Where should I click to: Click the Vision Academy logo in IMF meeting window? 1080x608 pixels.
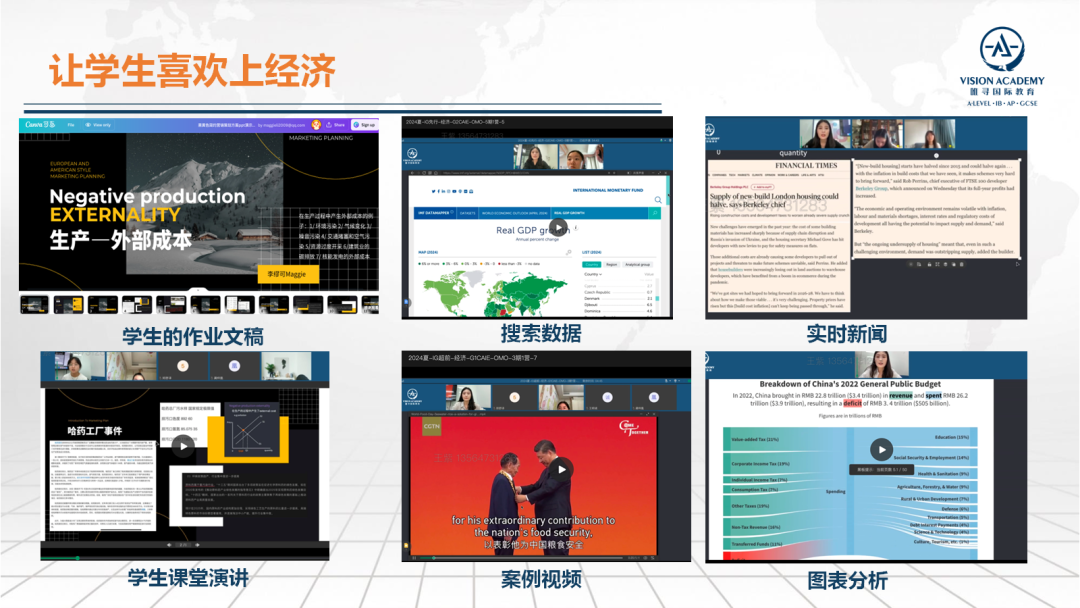[x=412, y=156]
